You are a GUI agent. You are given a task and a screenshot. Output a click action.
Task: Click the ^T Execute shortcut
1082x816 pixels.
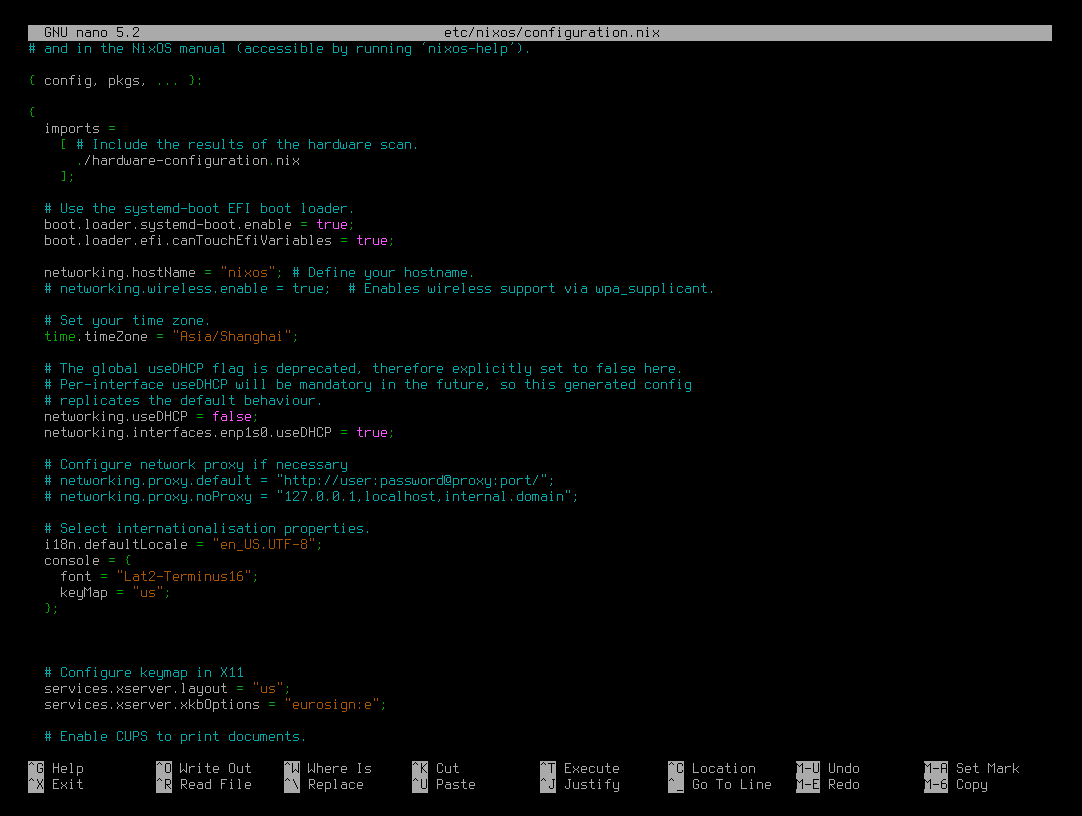coord(580,768)
